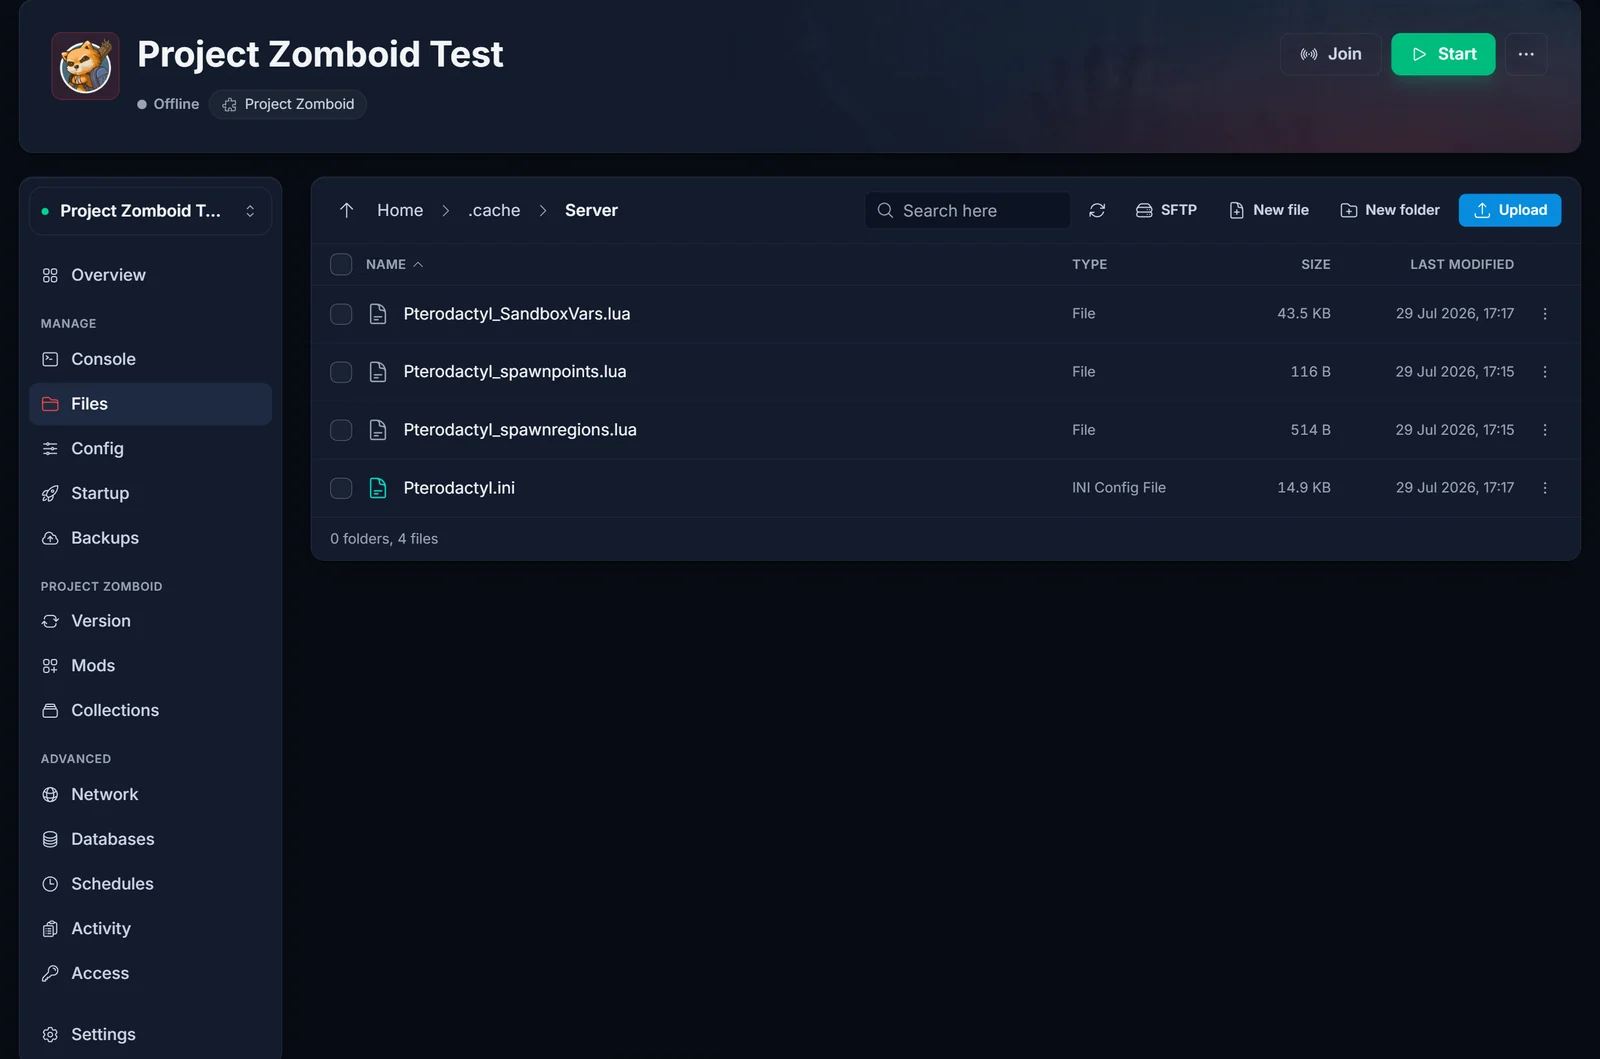This screenshot has height=1059, width=1600.
Task: Select the Pterodactyl_spawnpoints.lua checkbox
Action: tap(341, 372)
